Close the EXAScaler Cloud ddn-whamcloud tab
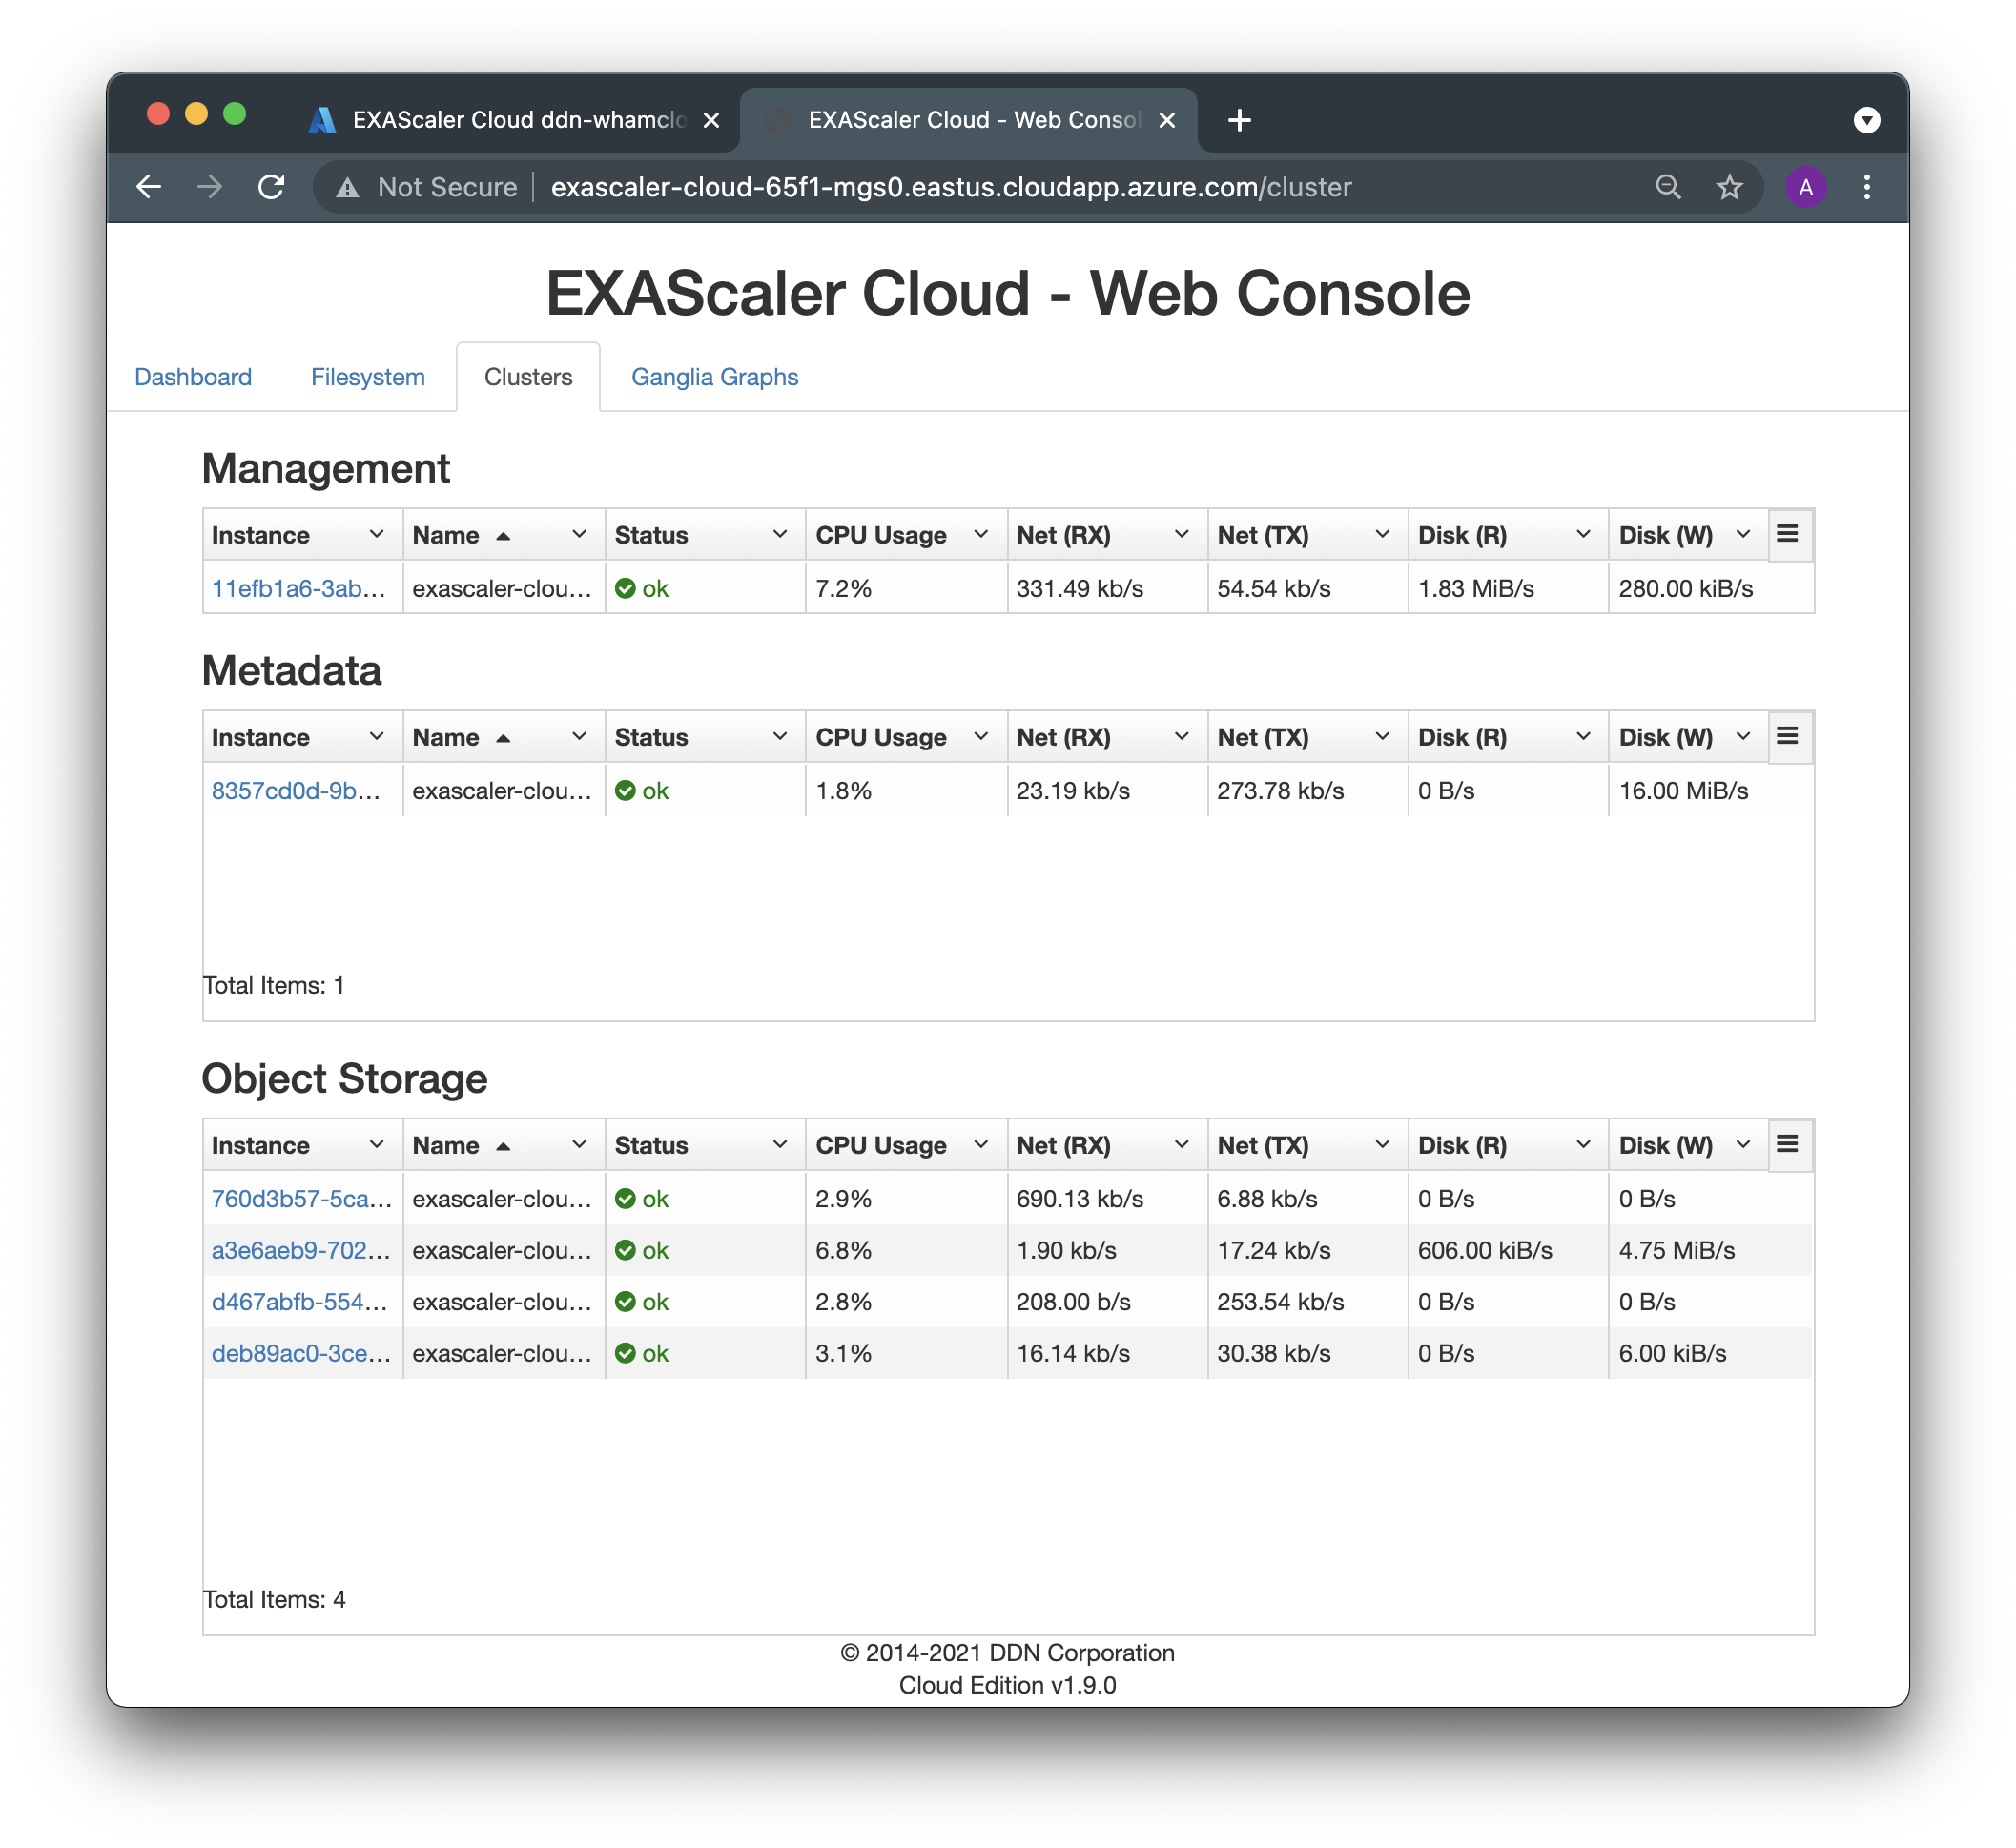The width and height of the screenshot is (2016, 1848). (x=711, y=121)
